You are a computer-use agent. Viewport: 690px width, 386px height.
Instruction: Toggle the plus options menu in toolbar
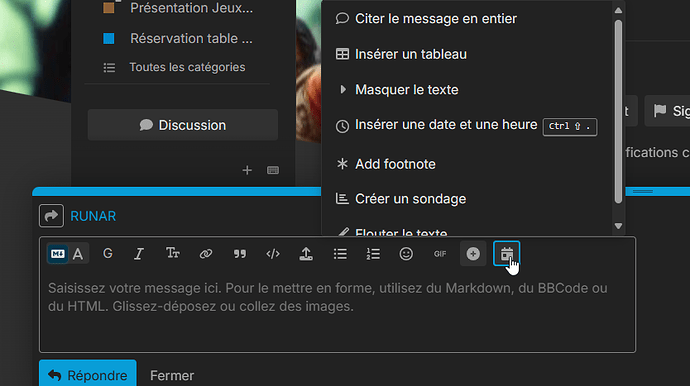coord(473,254)
